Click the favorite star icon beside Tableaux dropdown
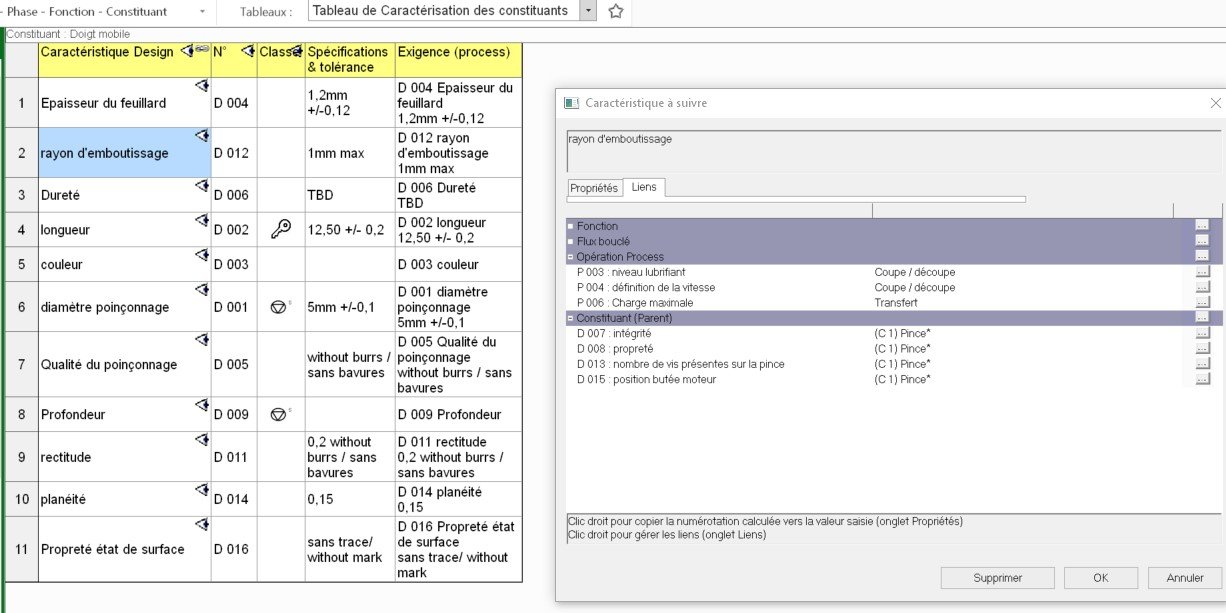Screen dimensions: 1226x613 [616, 11]
